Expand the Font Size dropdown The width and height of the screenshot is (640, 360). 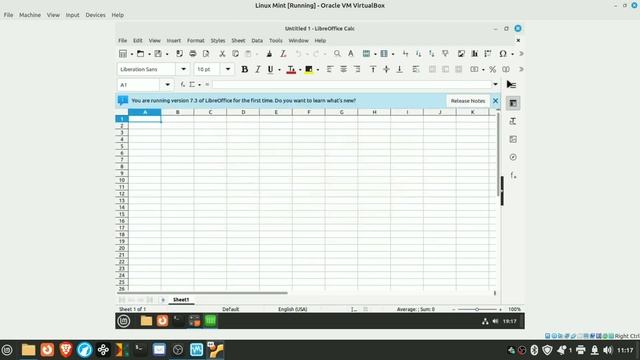(228, 69)
